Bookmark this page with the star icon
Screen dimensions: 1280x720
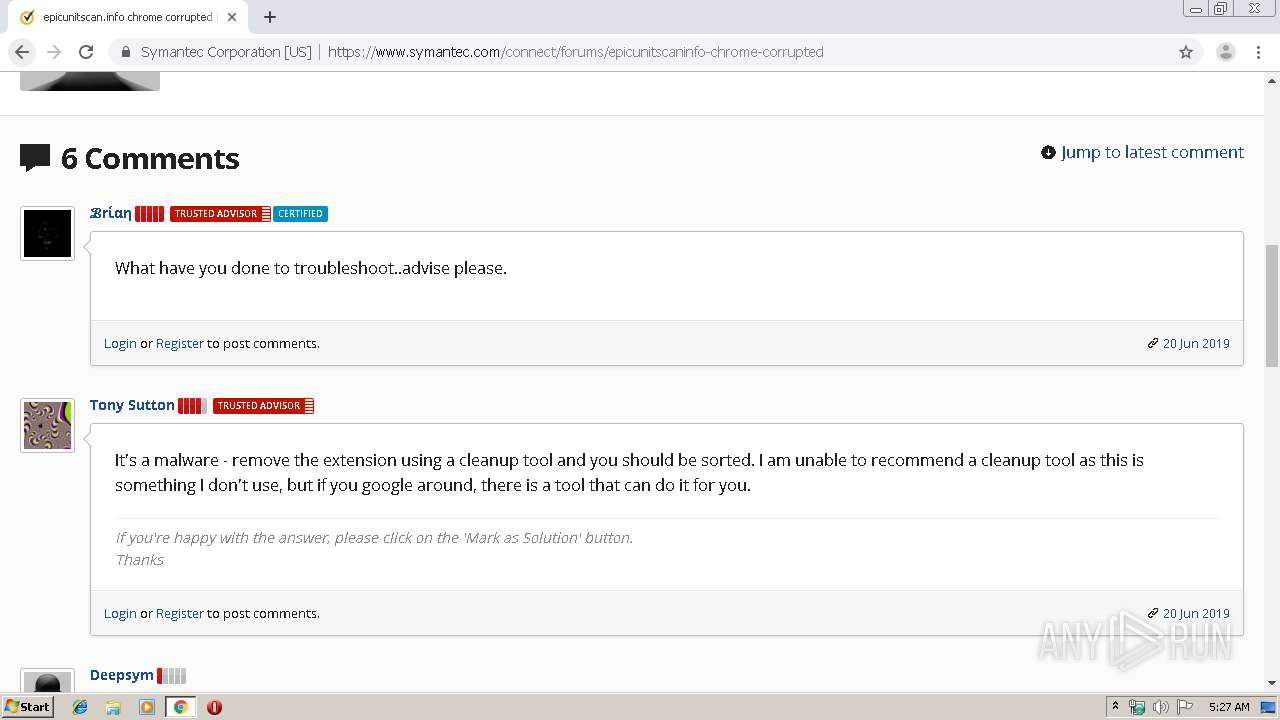point(1186,52)
